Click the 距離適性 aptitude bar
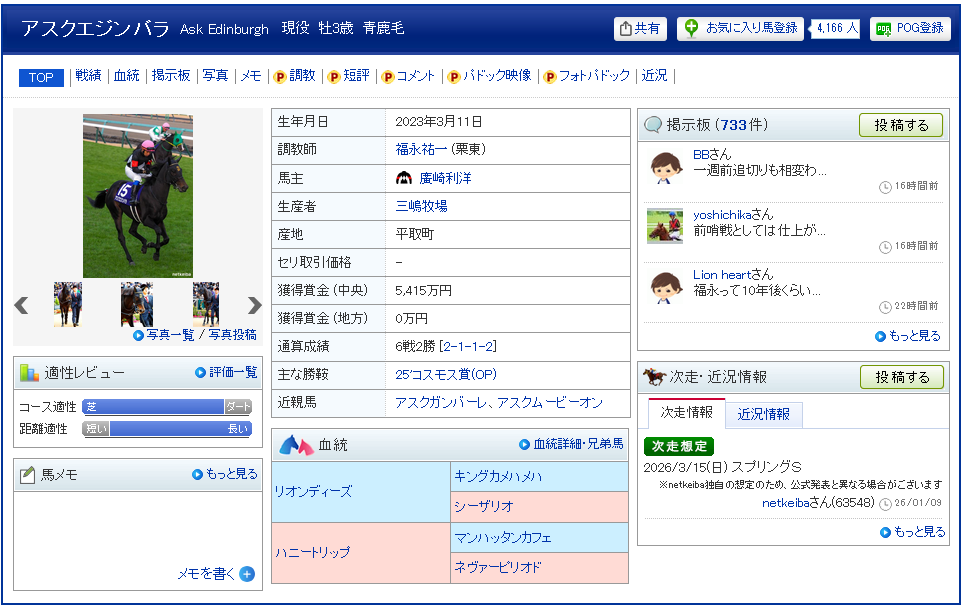 166,429
